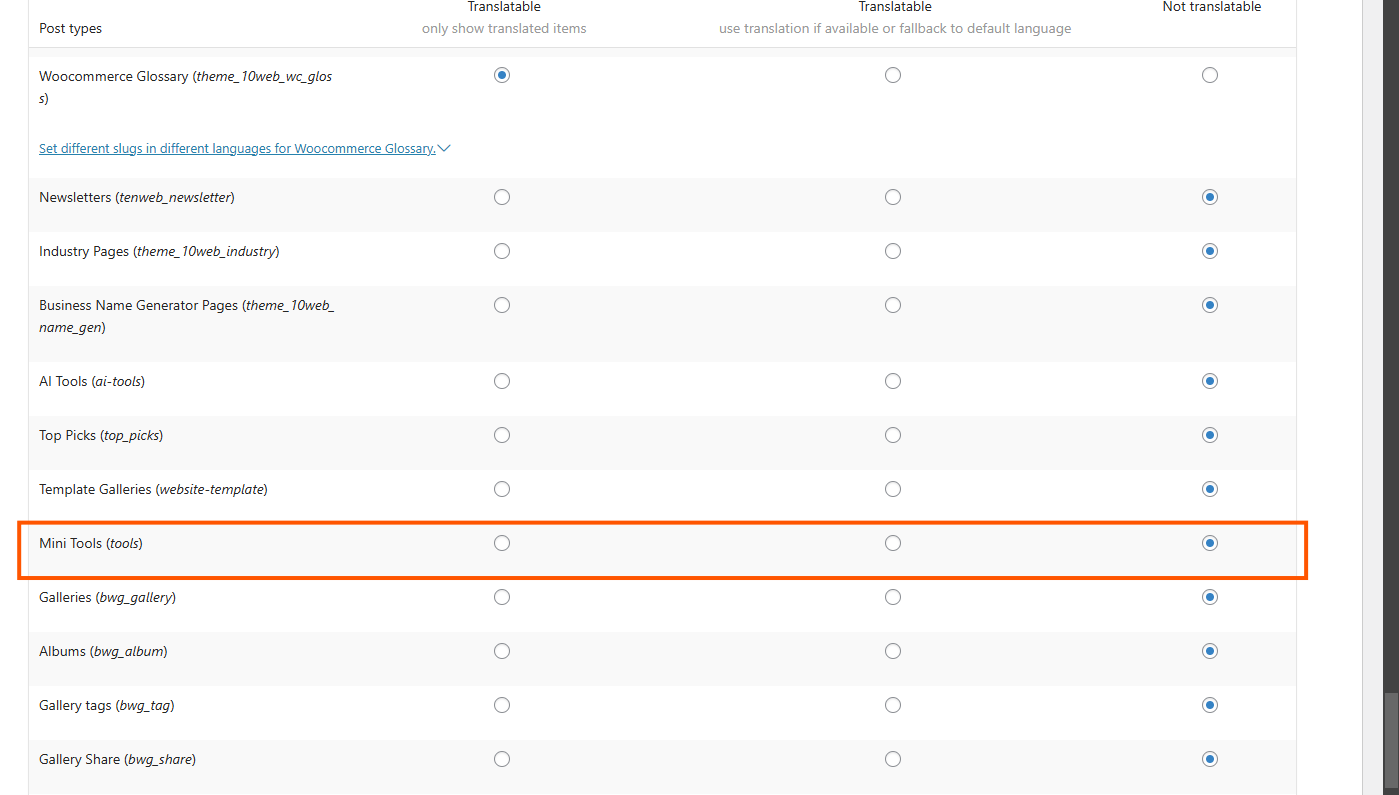Set Top Picks to translatable with fallback
1399x795 pixels.
(893, 435)
